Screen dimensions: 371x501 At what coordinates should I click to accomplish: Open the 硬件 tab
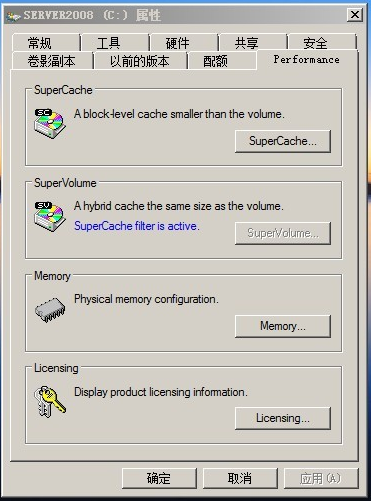(184, 43)
